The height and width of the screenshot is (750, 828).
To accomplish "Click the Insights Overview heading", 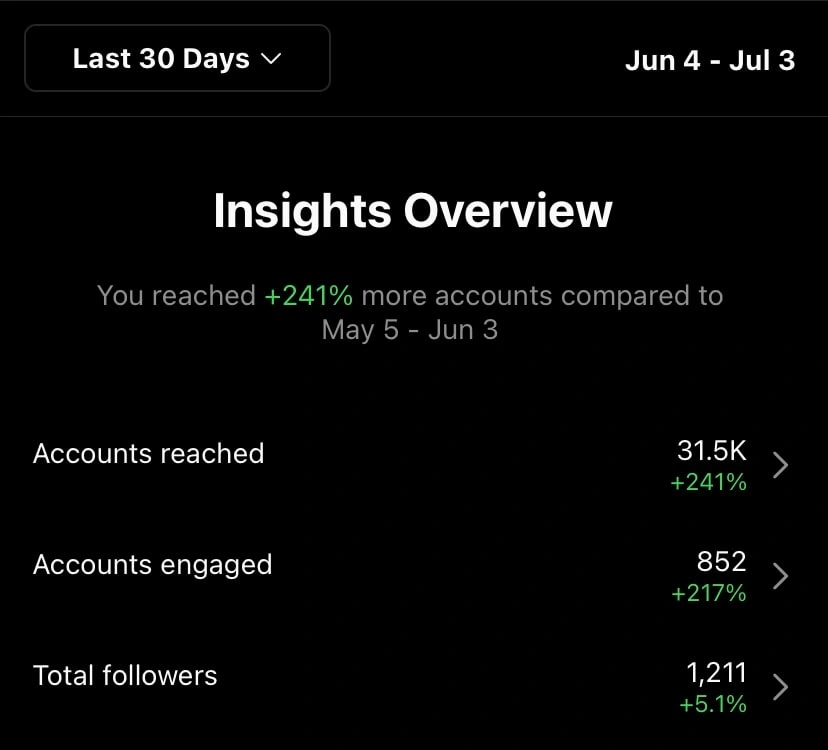I will (413, 211).
